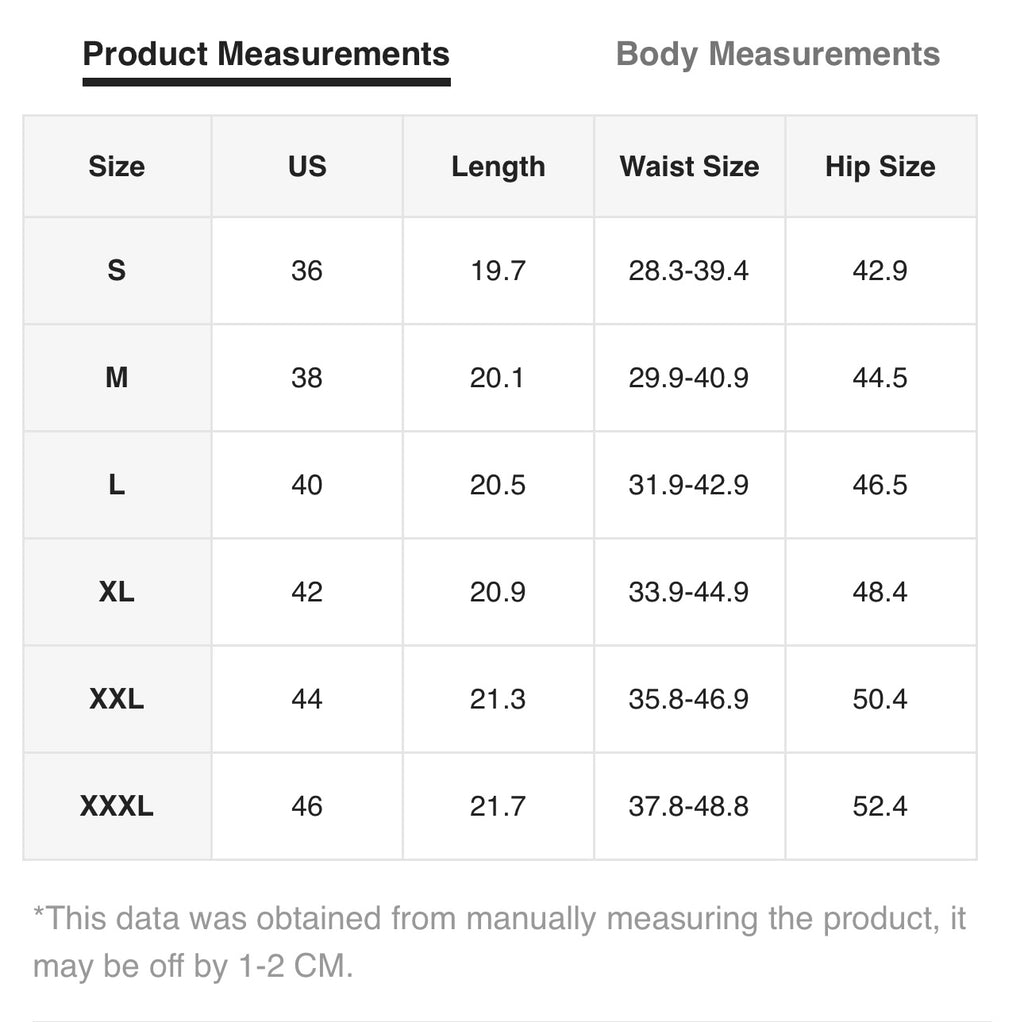Click waist size 37.8-48.8 cell
Viewport: 1024px width, 1022px height.
pyautogui.click(x=689, y=806)
